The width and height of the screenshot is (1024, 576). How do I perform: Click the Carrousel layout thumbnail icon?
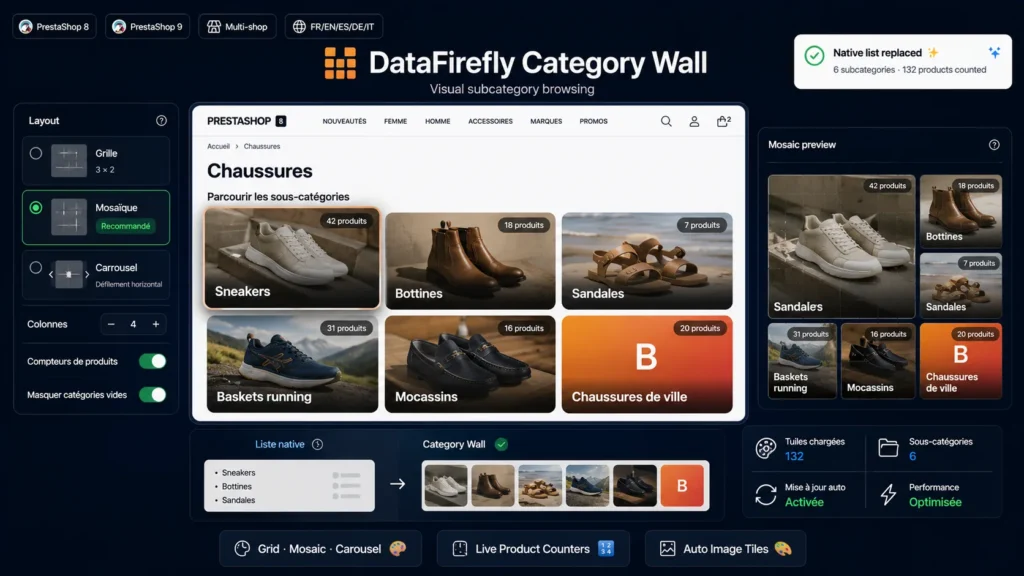point(69,274)
